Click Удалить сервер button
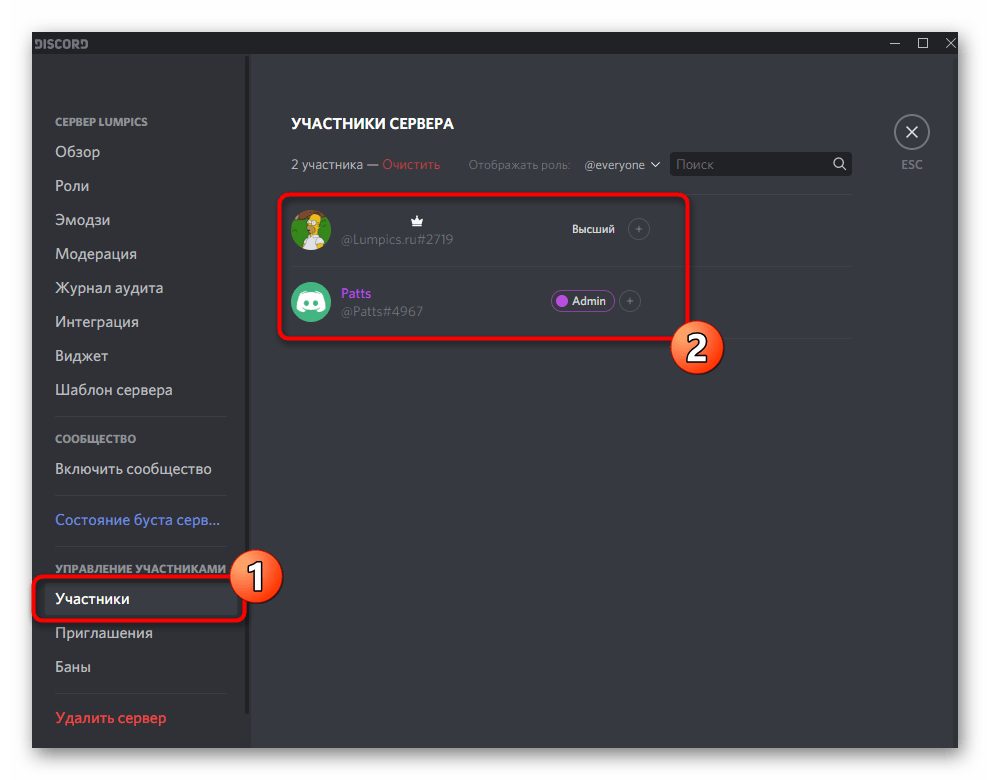990x780 pixels. click(x=111, y=718)
